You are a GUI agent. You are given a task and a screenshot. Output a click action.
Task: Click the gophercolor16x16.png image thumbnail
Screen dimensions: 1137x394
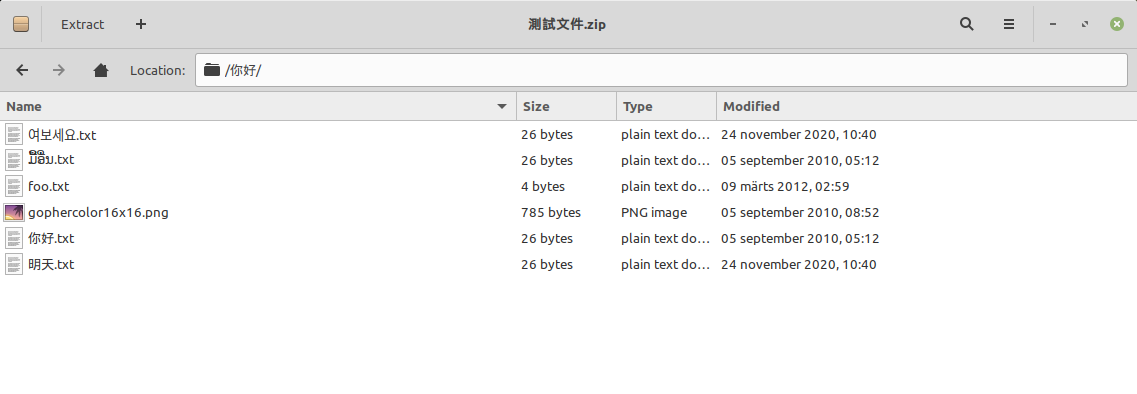click(14, 213)
